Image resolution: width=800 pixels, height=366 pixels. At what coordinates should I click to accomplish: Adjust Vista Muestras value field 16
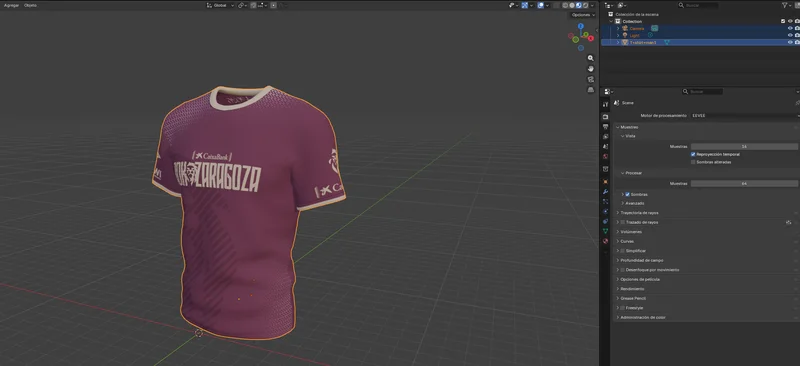coord(744,147)
